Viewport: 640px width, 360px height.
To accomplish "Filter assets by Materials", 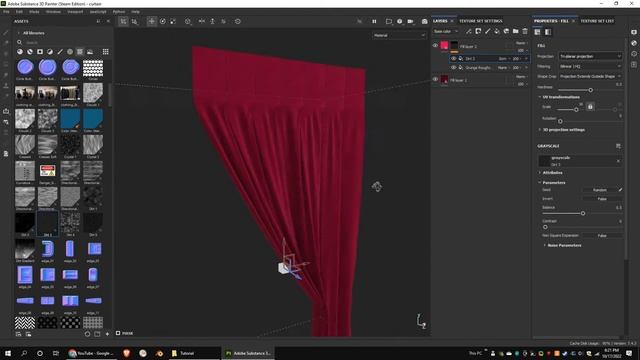I will click(x=20, y=52).
